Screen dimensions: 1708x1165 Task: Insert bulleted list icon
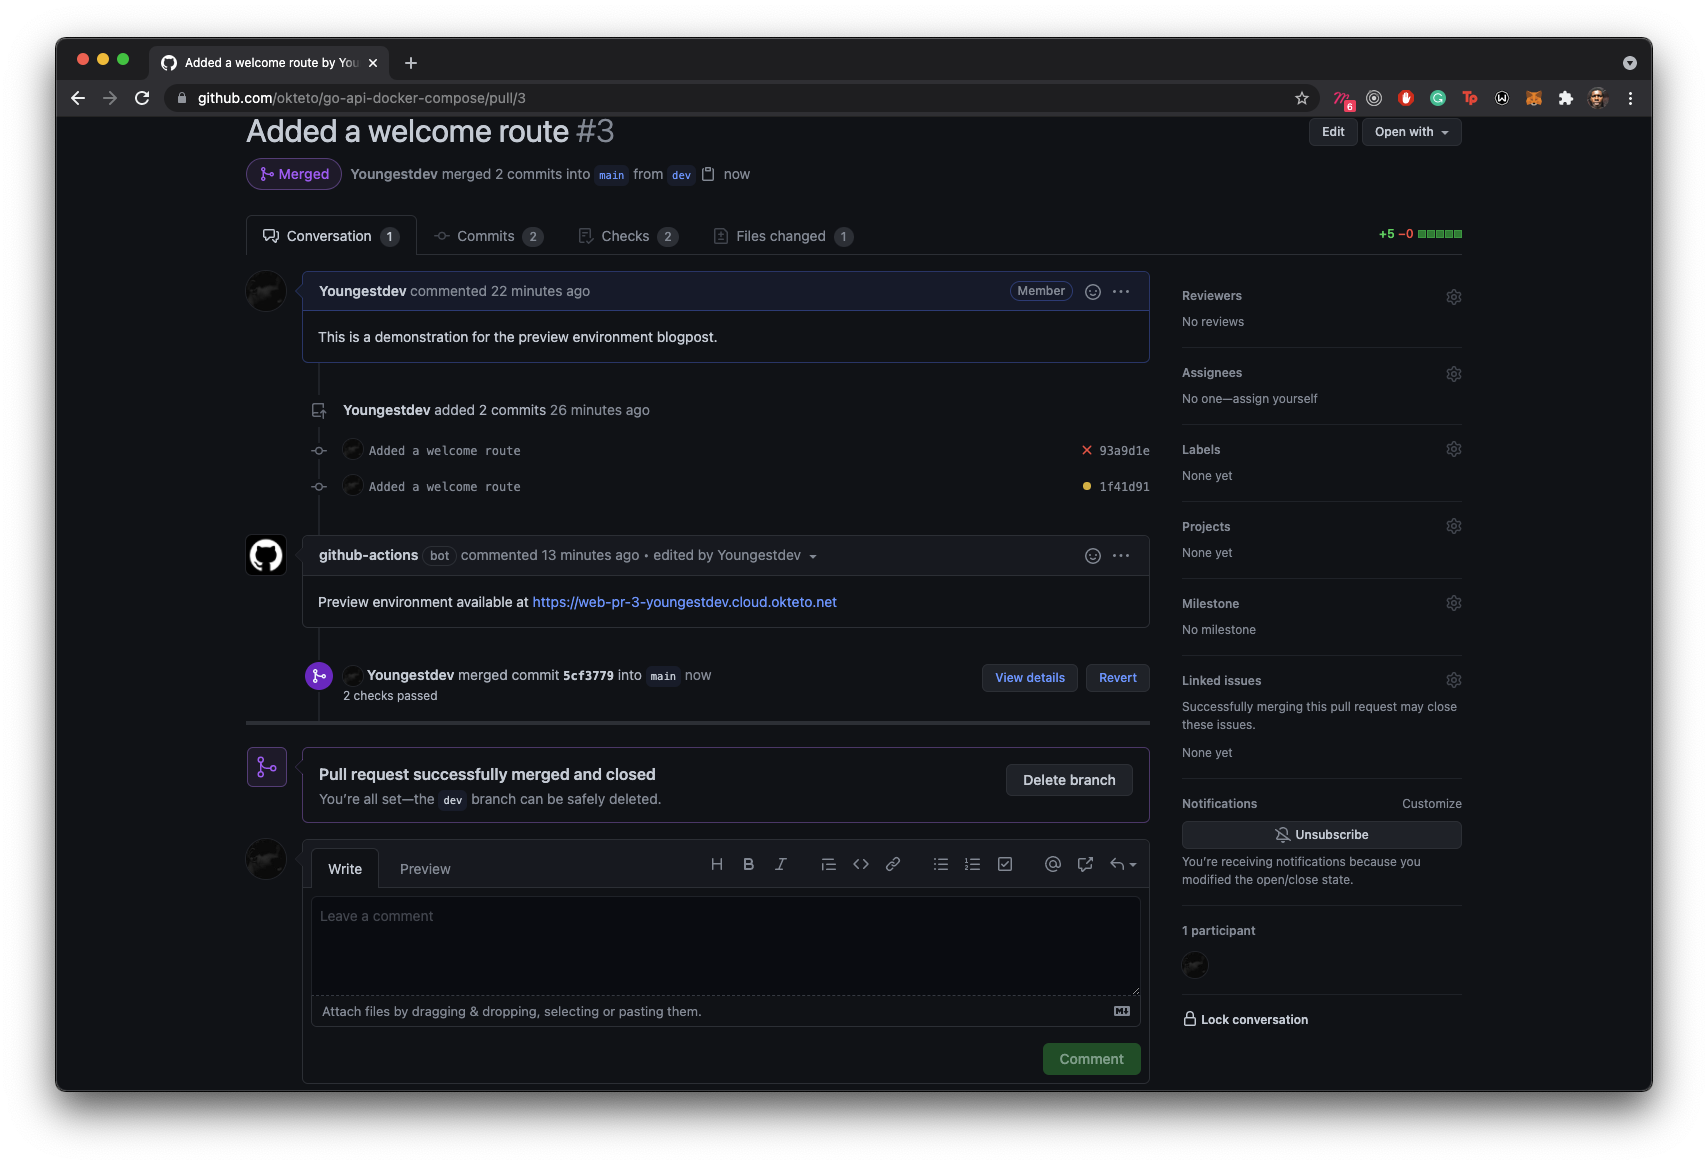point(941,864)
